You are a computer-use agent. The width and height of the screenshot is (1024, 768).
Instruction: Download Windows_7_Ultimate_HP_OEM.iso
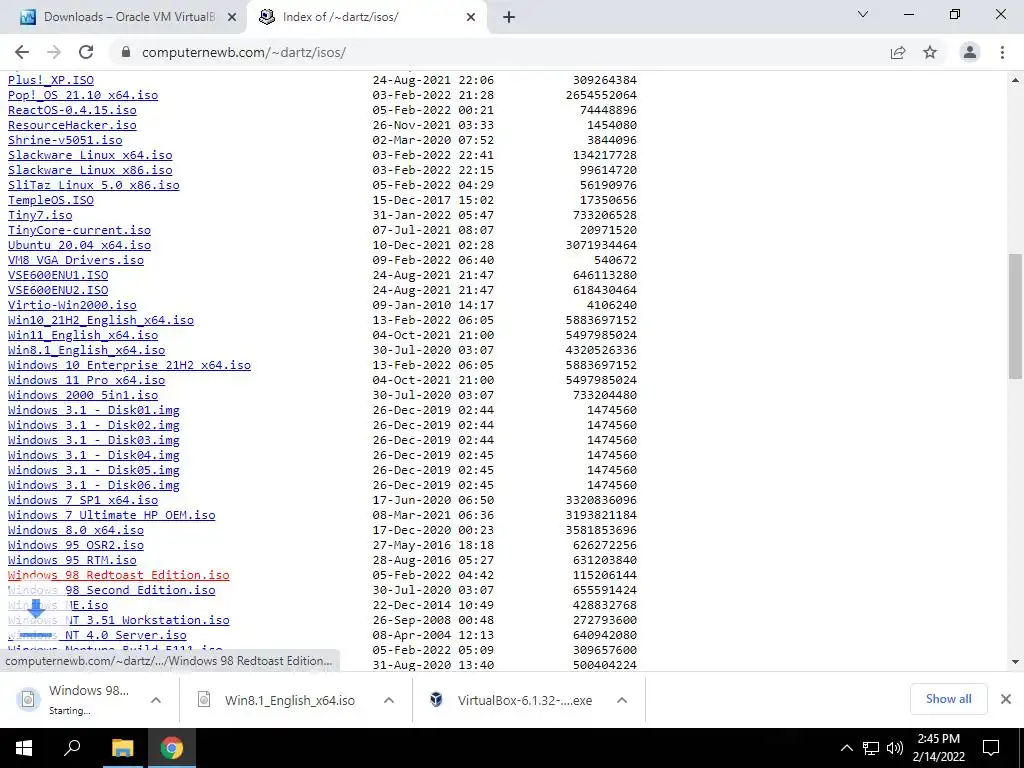[x=112, y=515]
